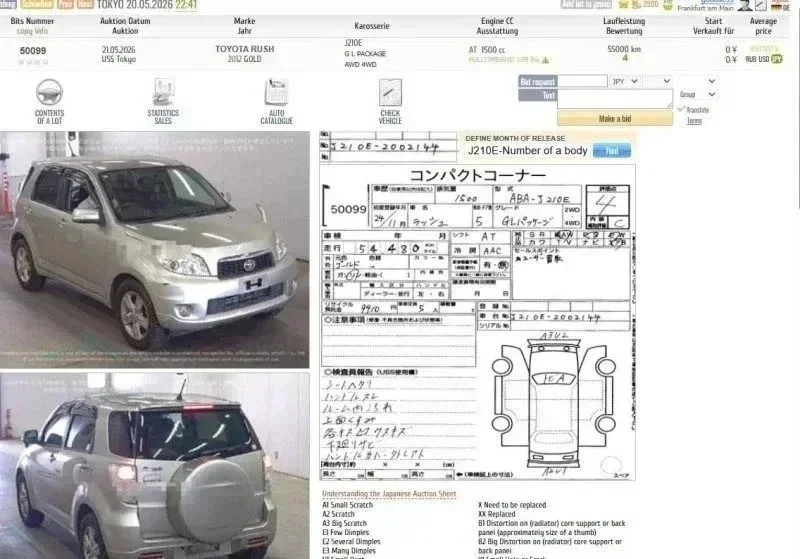Open the blank dropdown above Group

click(x=697, y=81)
